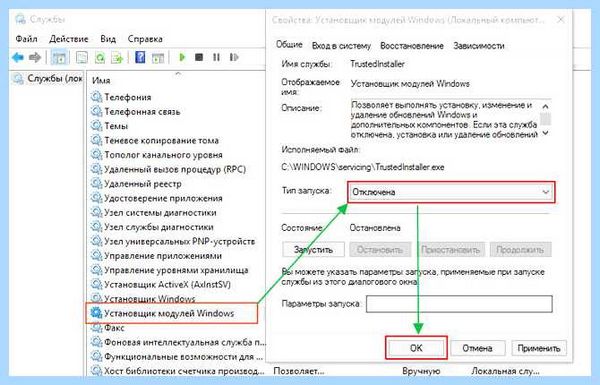Click the TrustedInstaller service name text
This screenshot has width=600, height=385.
click(377, 64)
